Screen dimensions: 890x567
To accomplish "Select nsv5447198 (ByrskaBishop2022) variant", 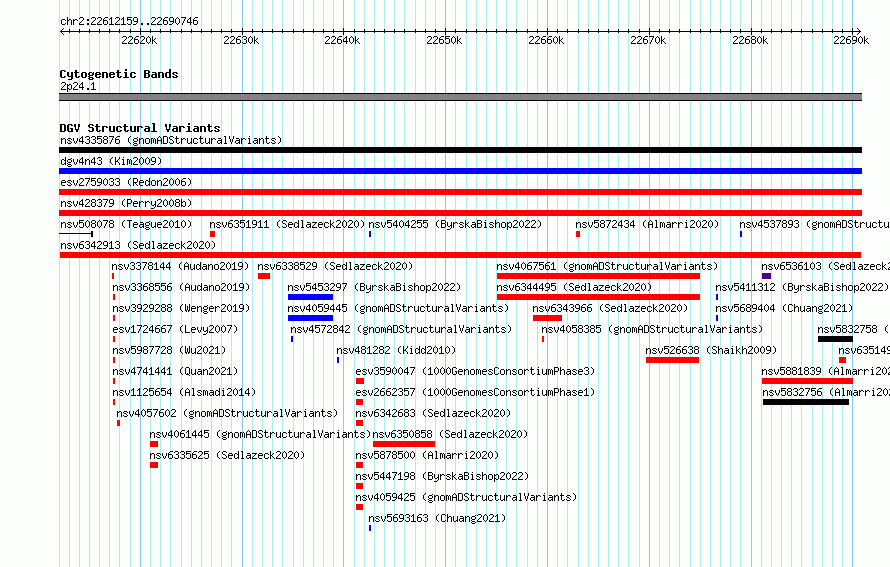I will (442, 476).
